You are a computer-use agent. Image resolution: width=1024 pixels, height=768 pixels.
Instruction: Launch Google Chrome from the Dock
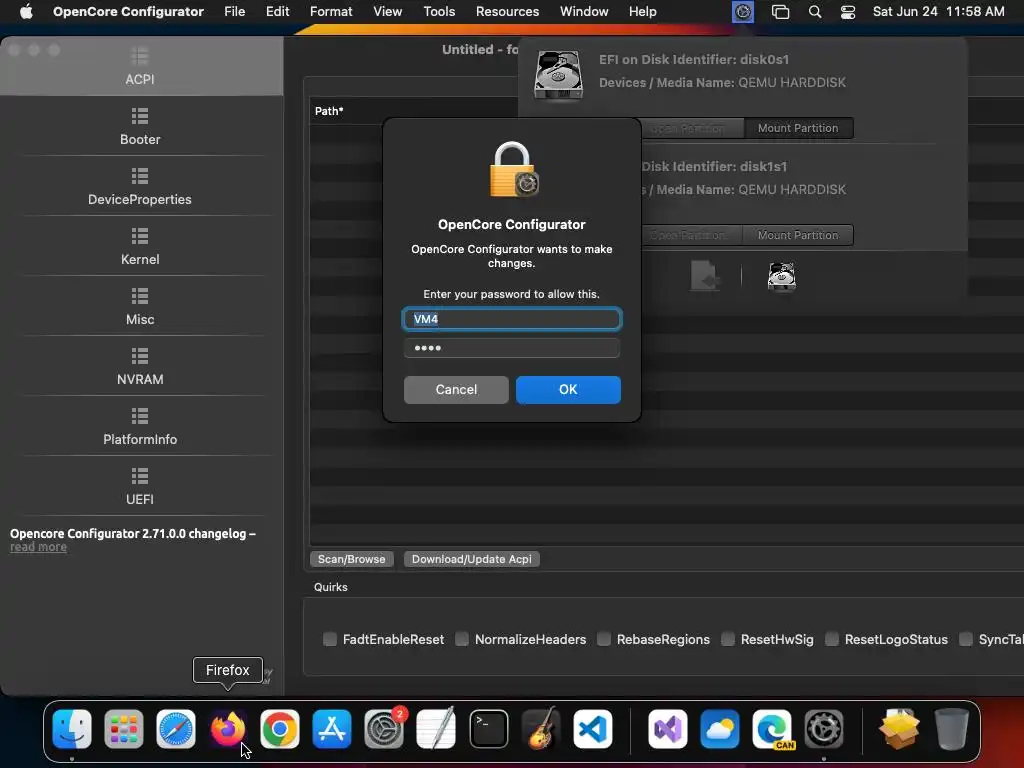click(x=280, y=728)
